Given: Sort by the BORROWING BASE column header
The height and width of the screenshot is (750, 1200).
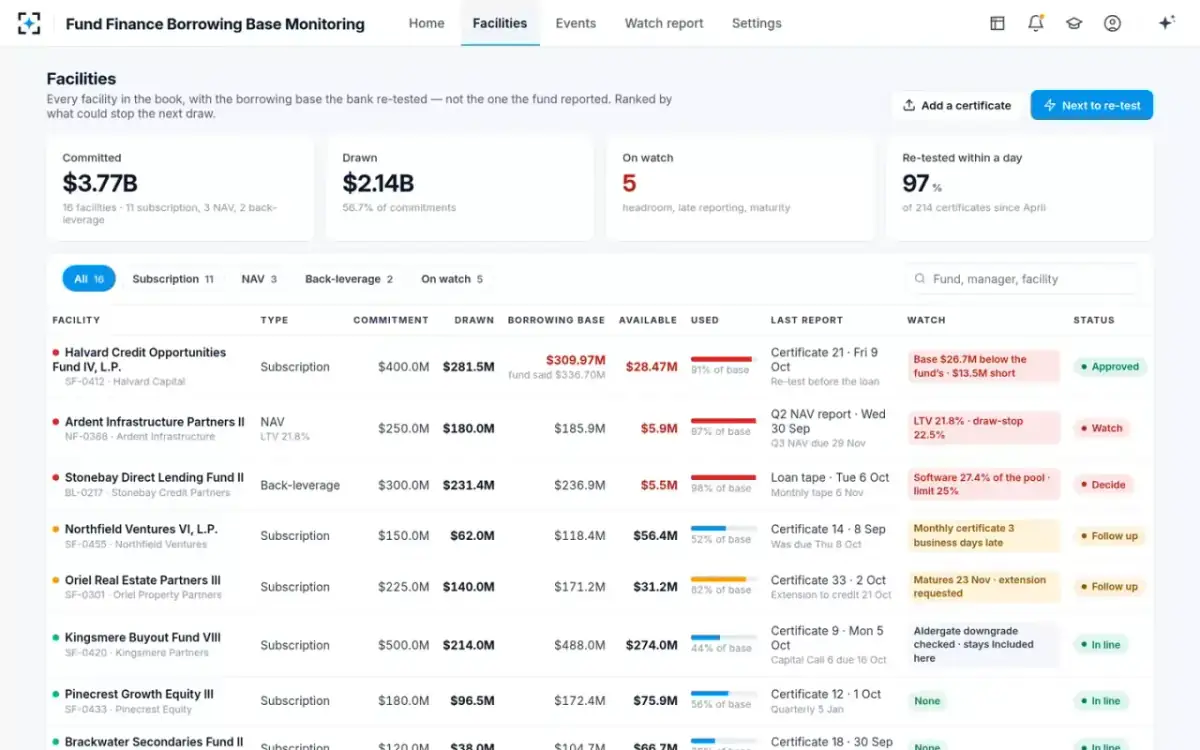Looking at the screenshot, I should pyautogui.click(x=556, y=320).
